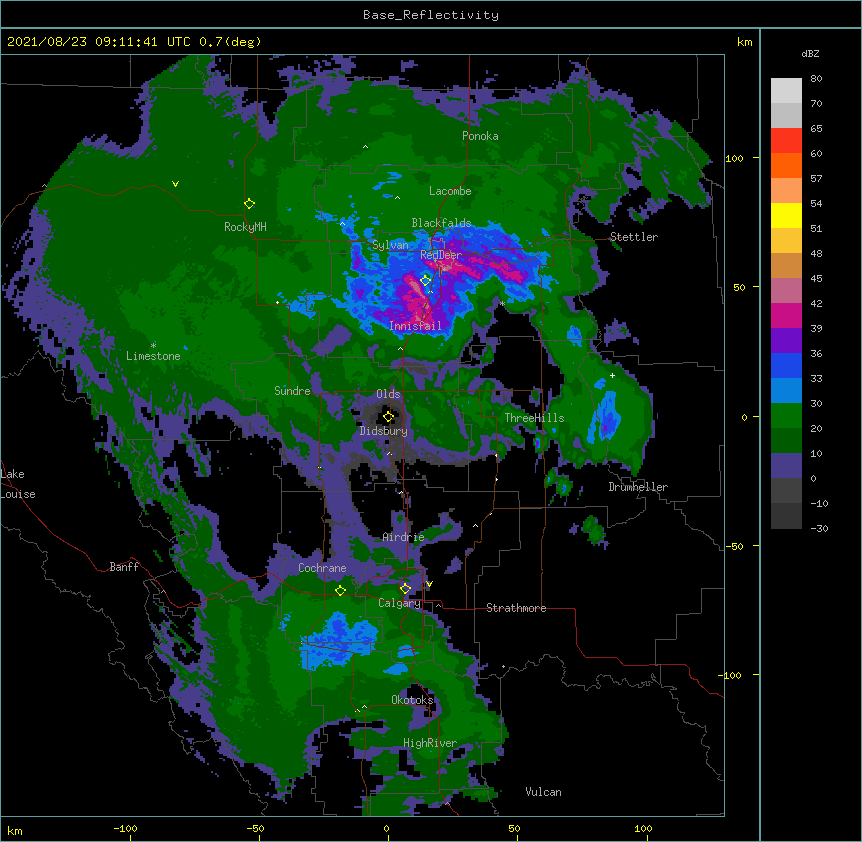
Task: Click the Drumheller label
Action: coord(638,487)
